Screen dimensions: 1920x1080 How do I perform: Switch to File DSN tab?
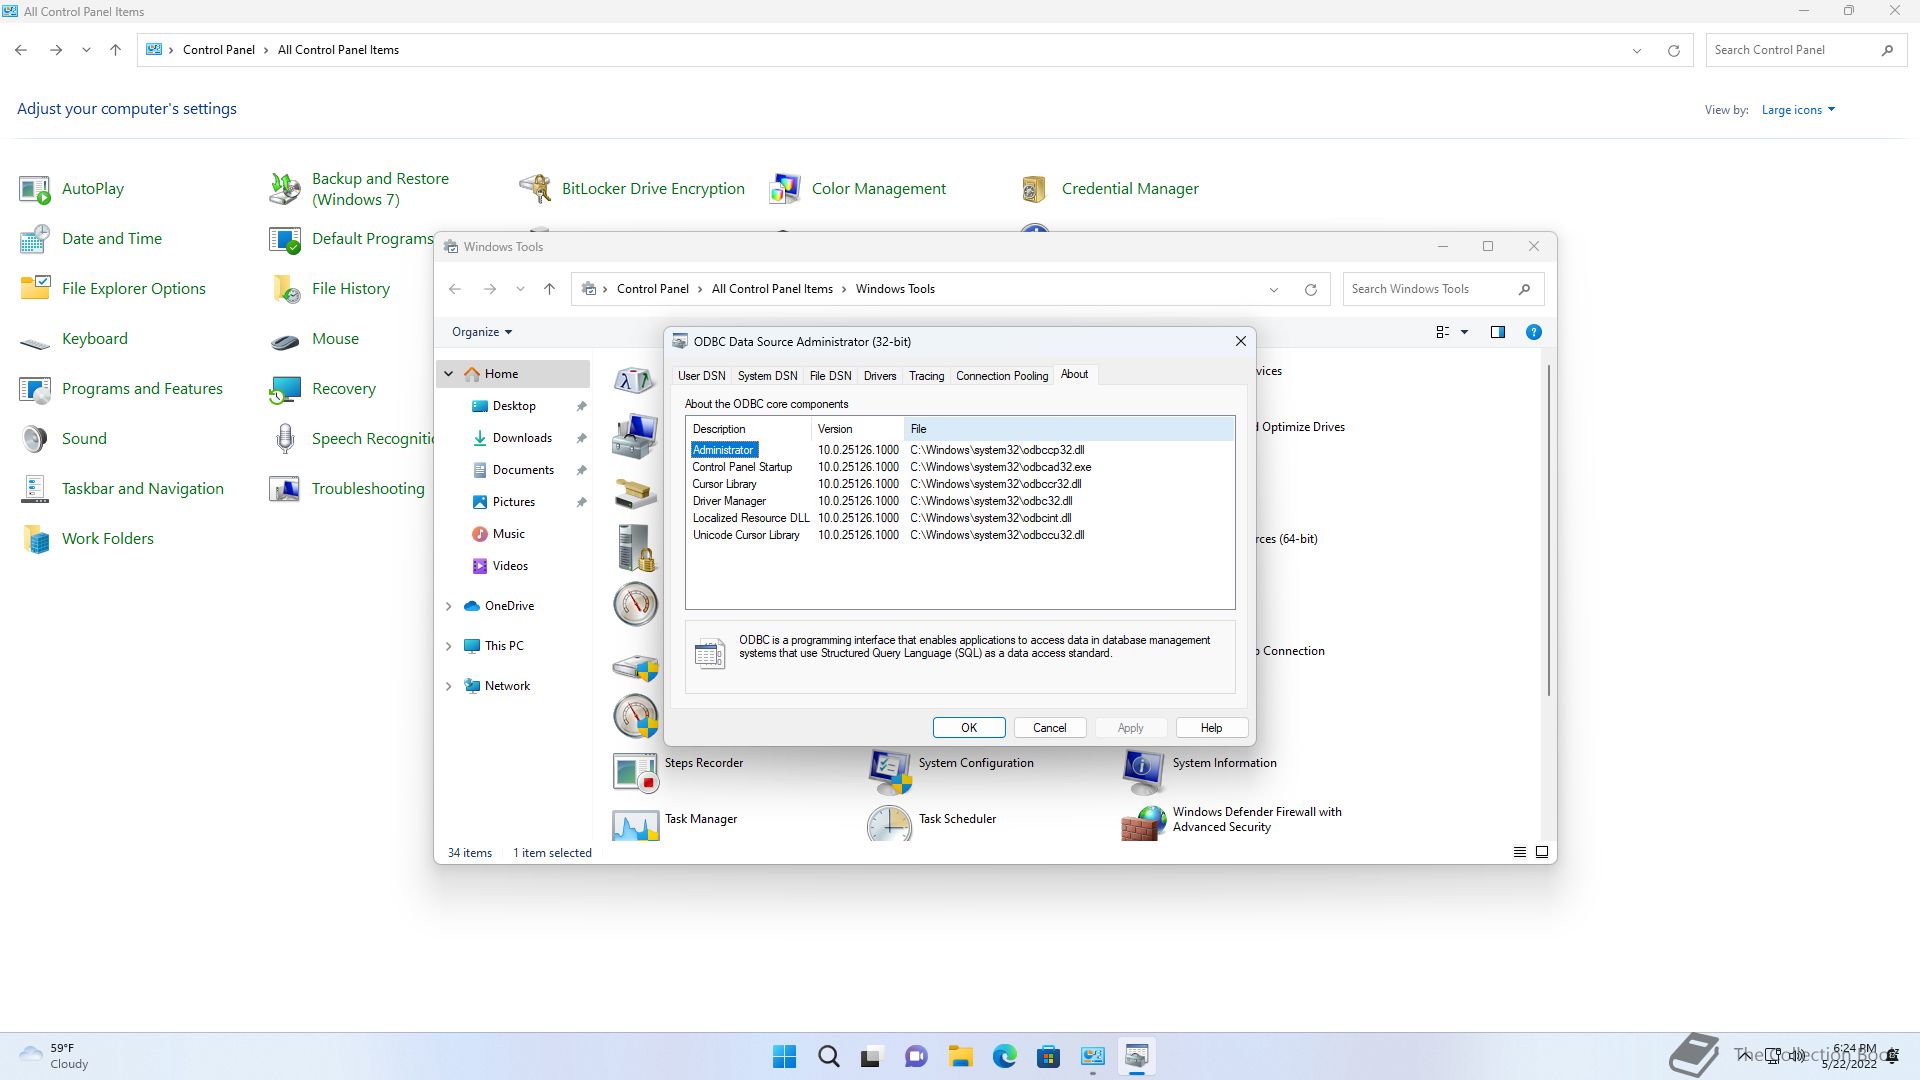tap(830, 376)
